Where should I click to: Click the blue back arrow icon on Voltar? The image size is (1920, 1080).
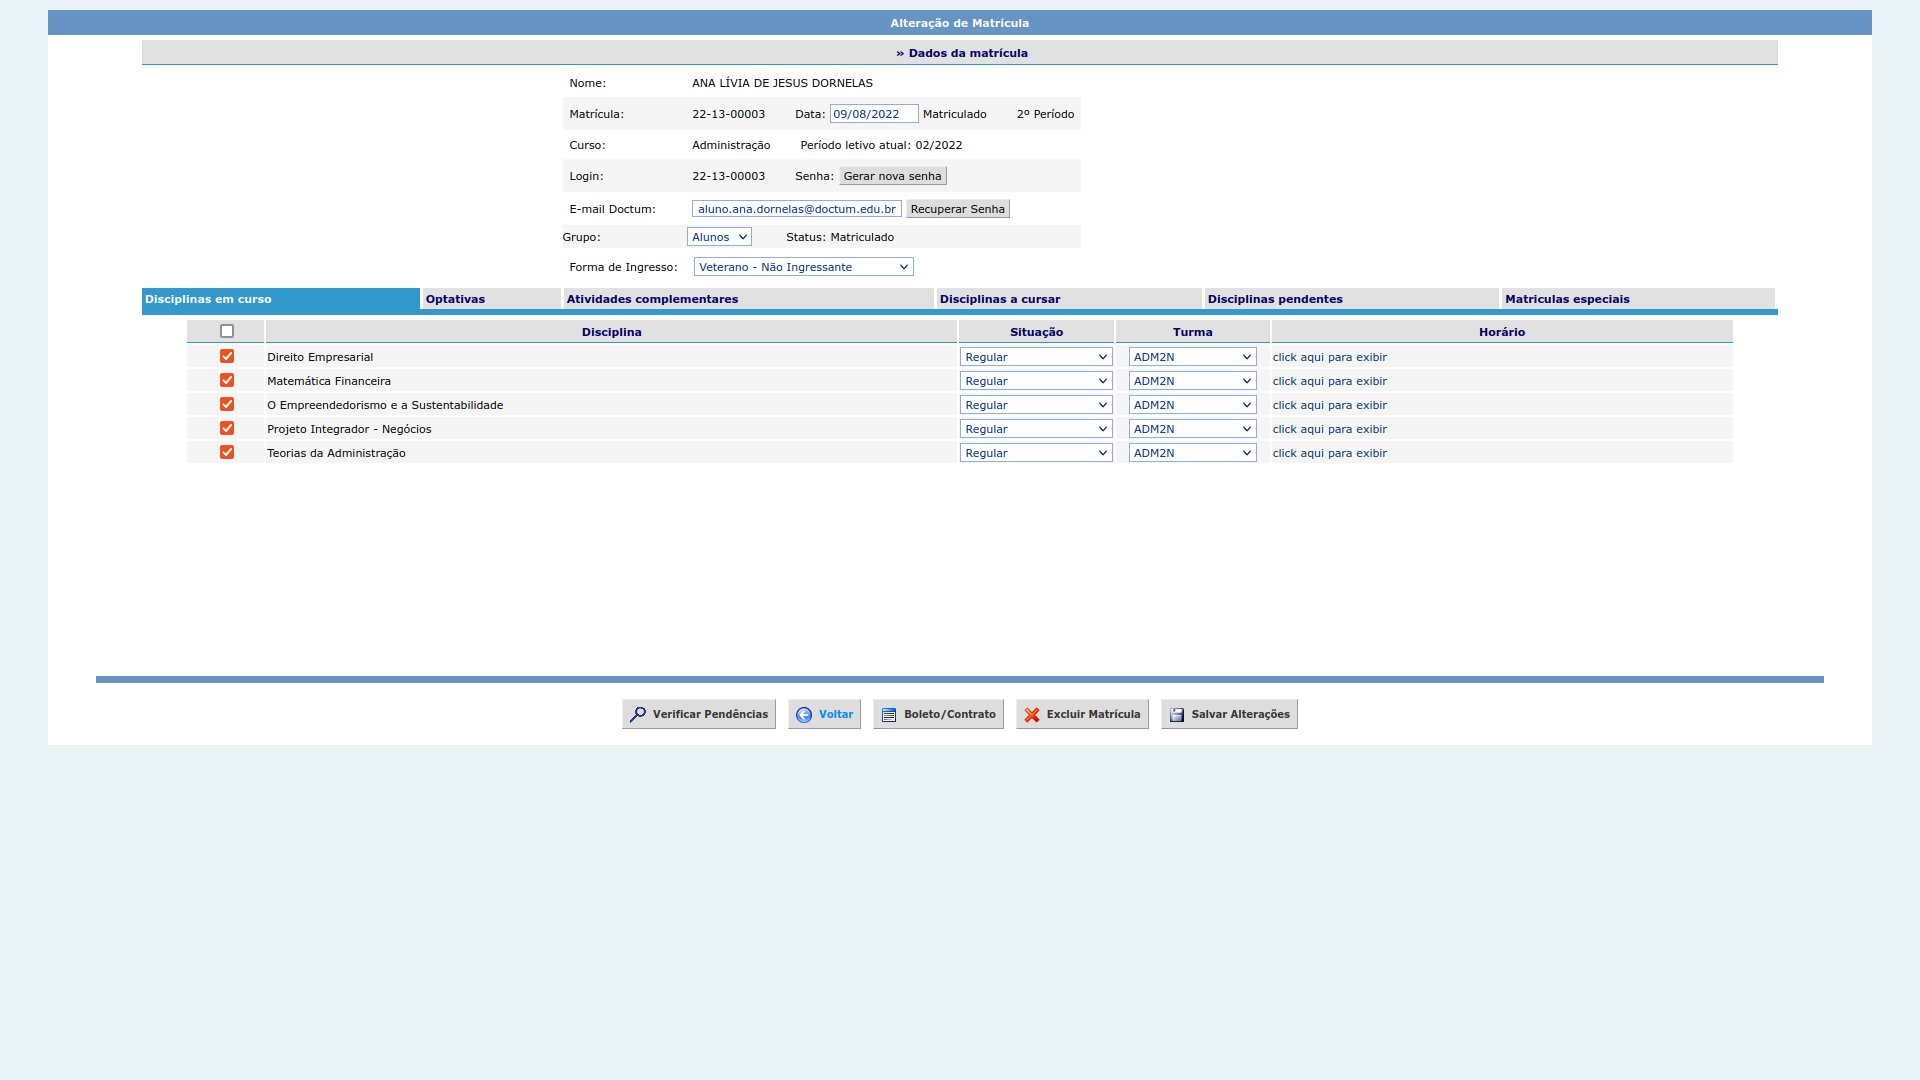click(804, 715)
